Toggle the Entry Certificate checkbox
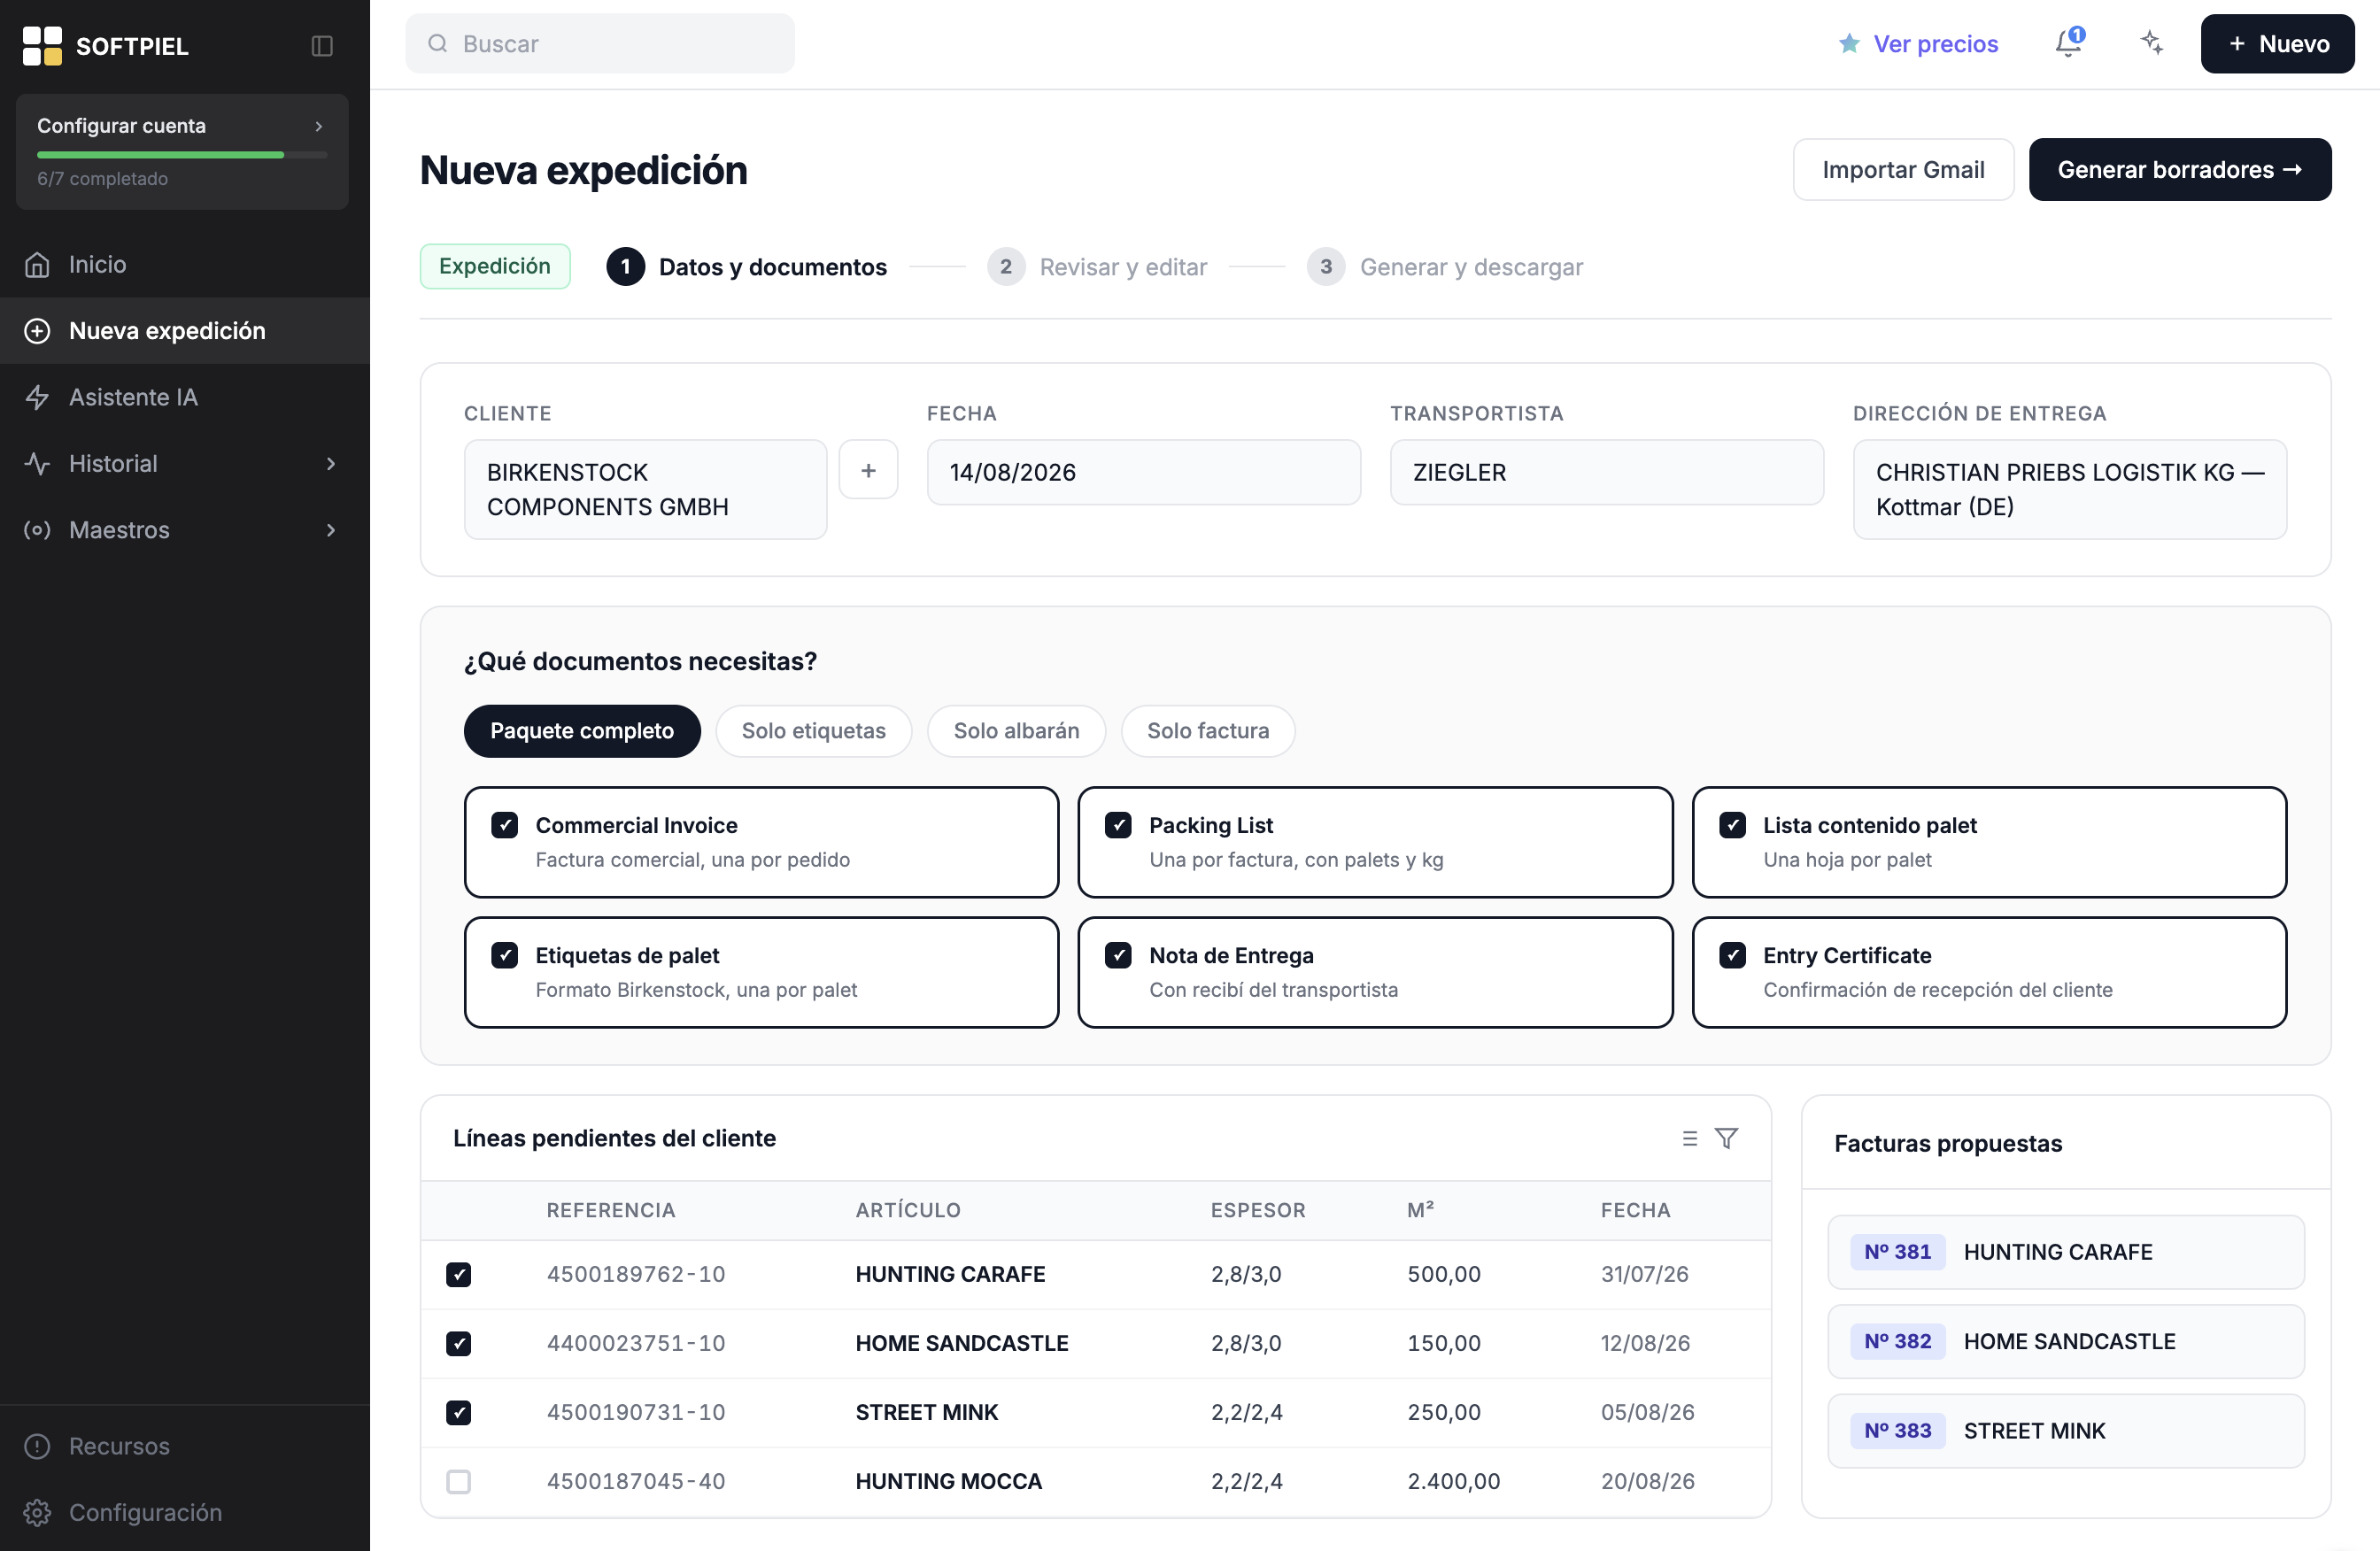Screen dimensions: 2380x1551 1732,955
